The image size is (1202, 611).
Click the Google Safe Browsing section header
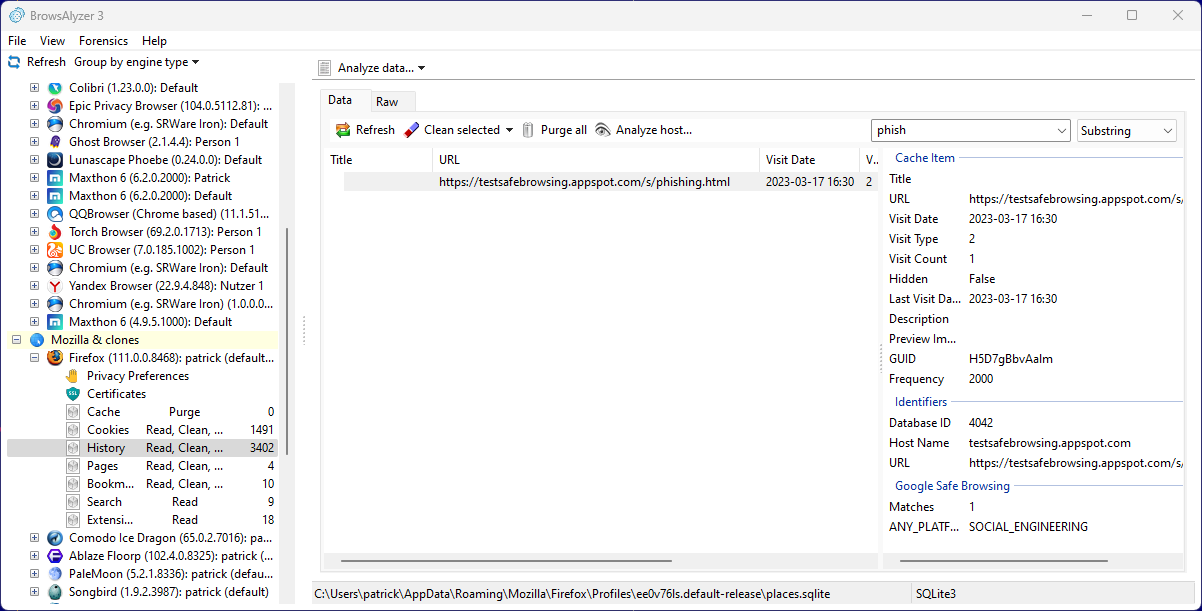pos(952,486)
